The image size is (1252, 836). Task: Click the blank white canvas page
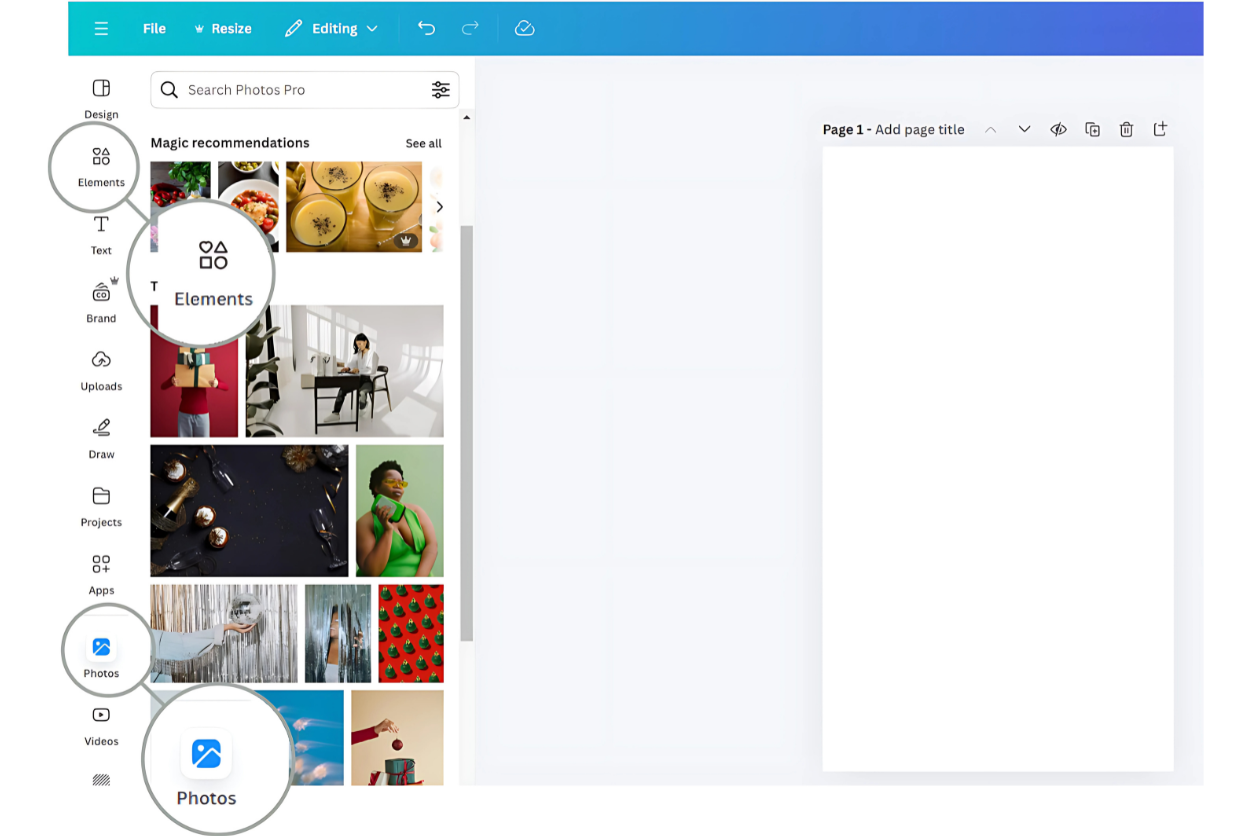(x=998, y=459)
